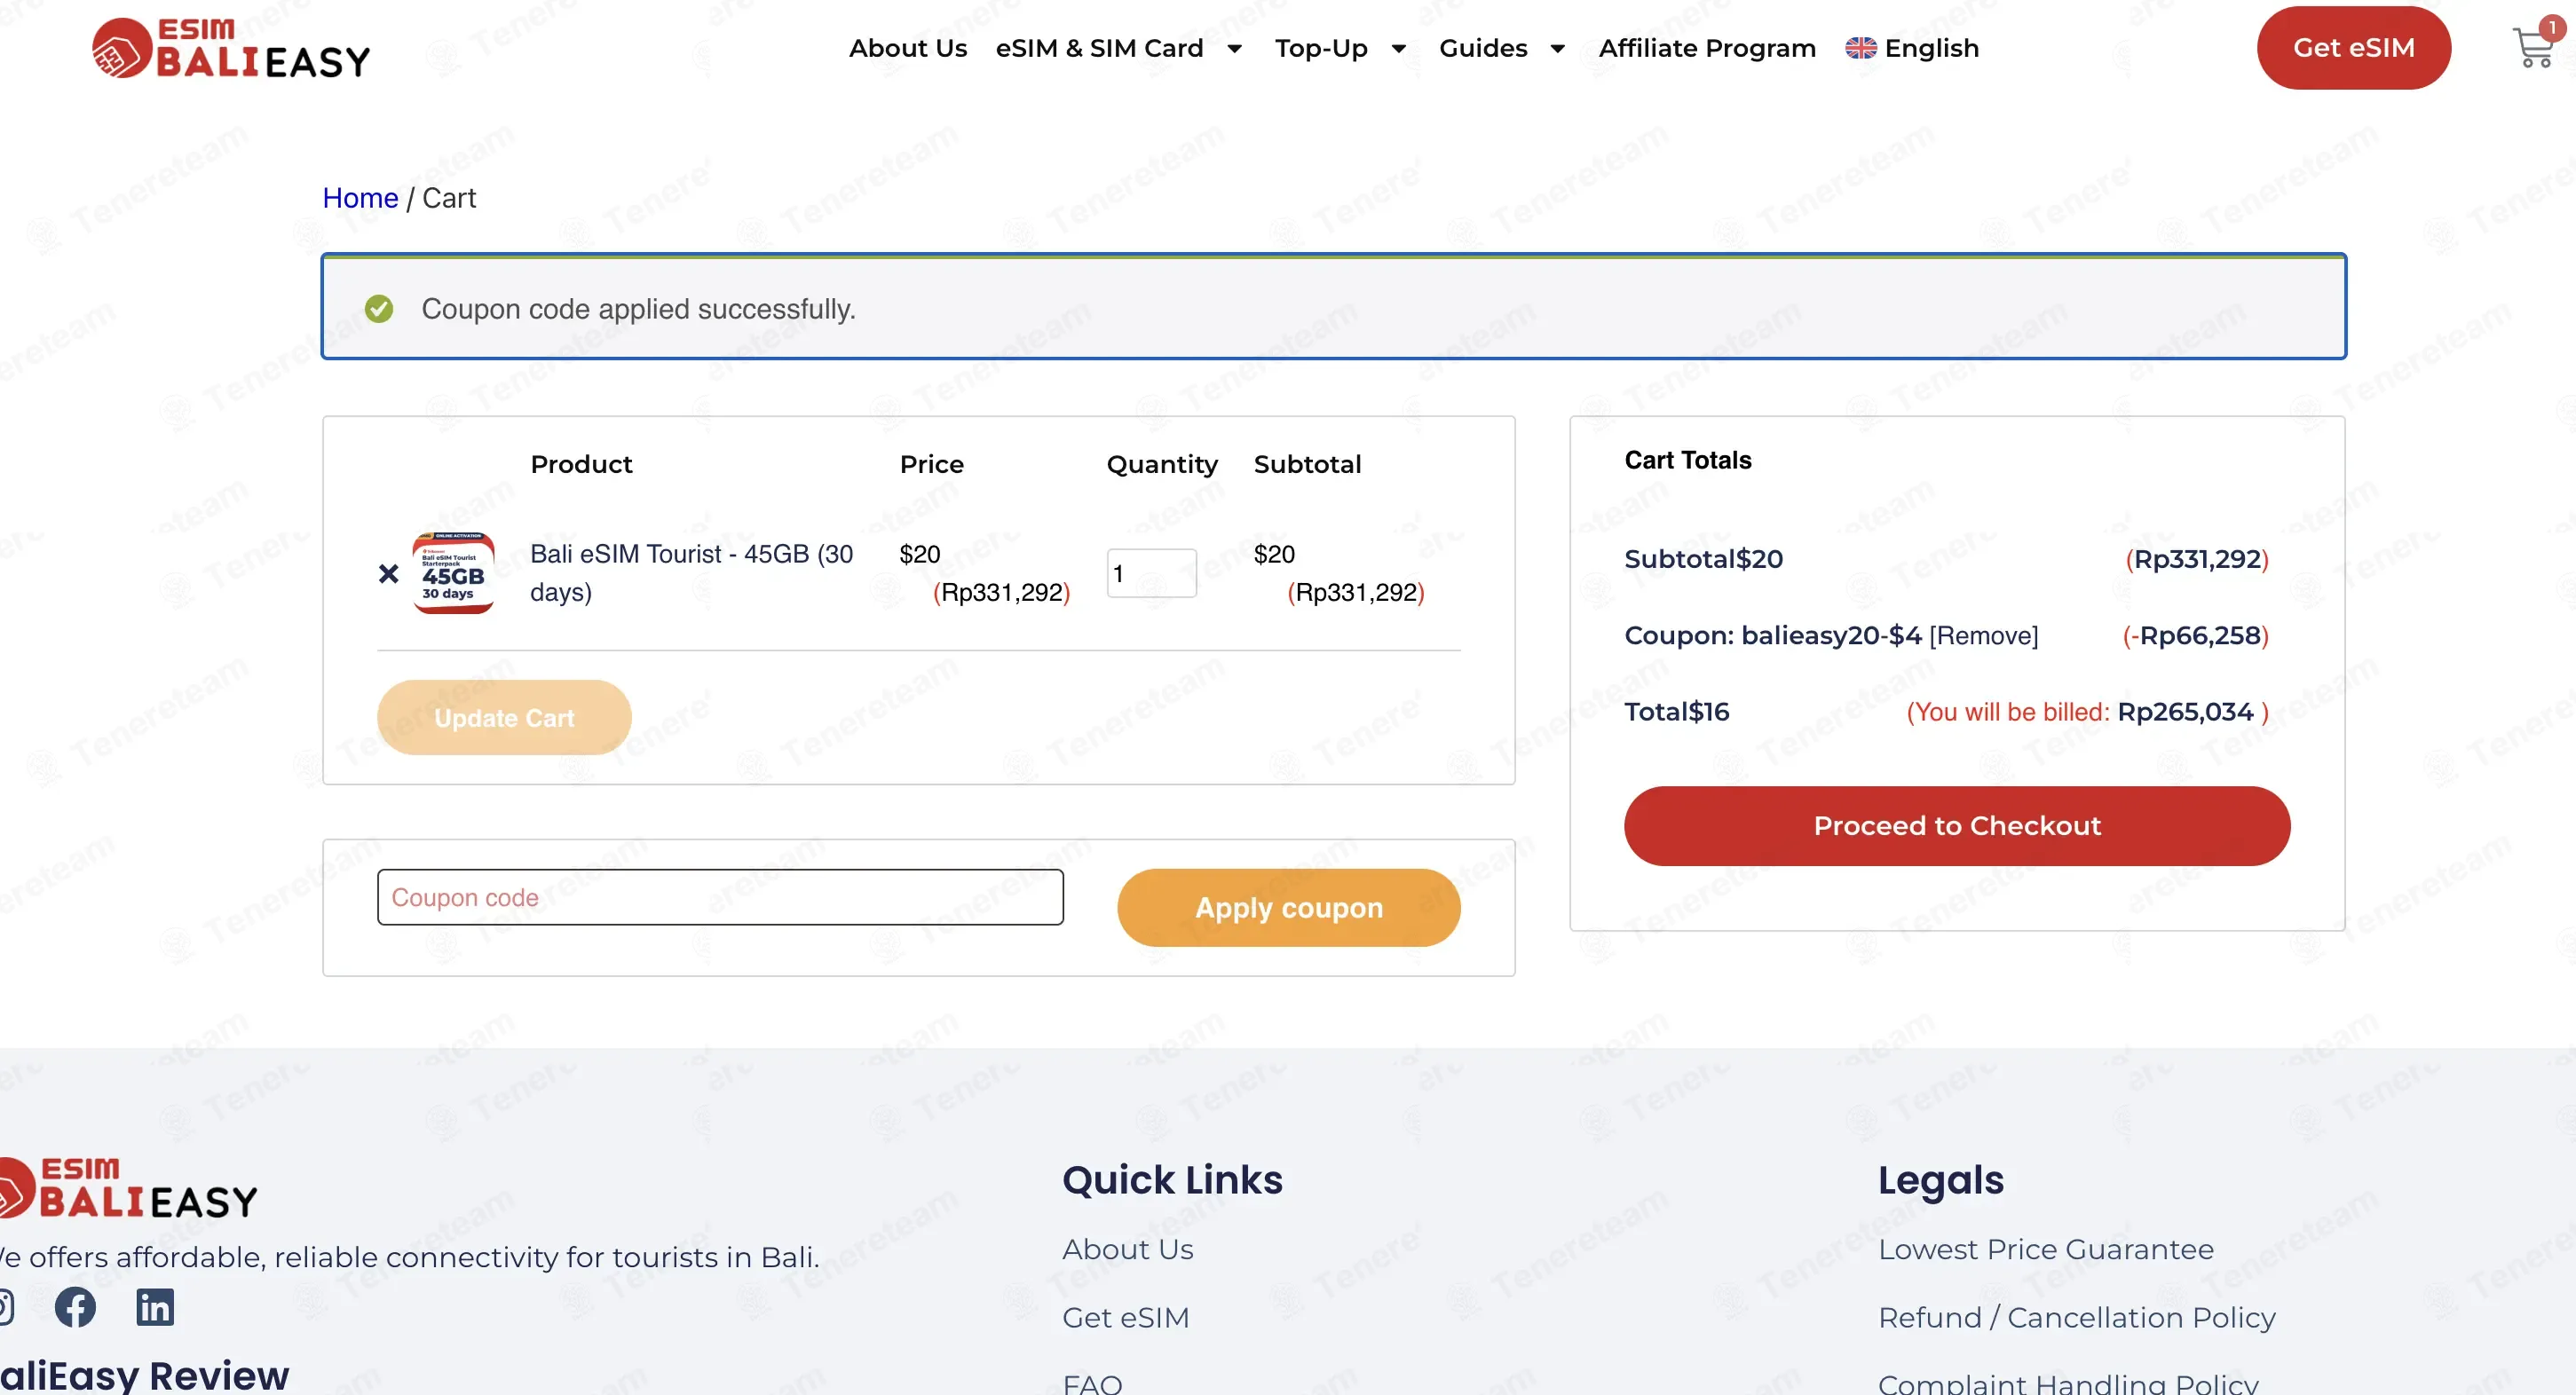This screenshot has width=2576, height=1395.
Task: Click the footer BaliEasy logo
Action: click(128, 1189)
